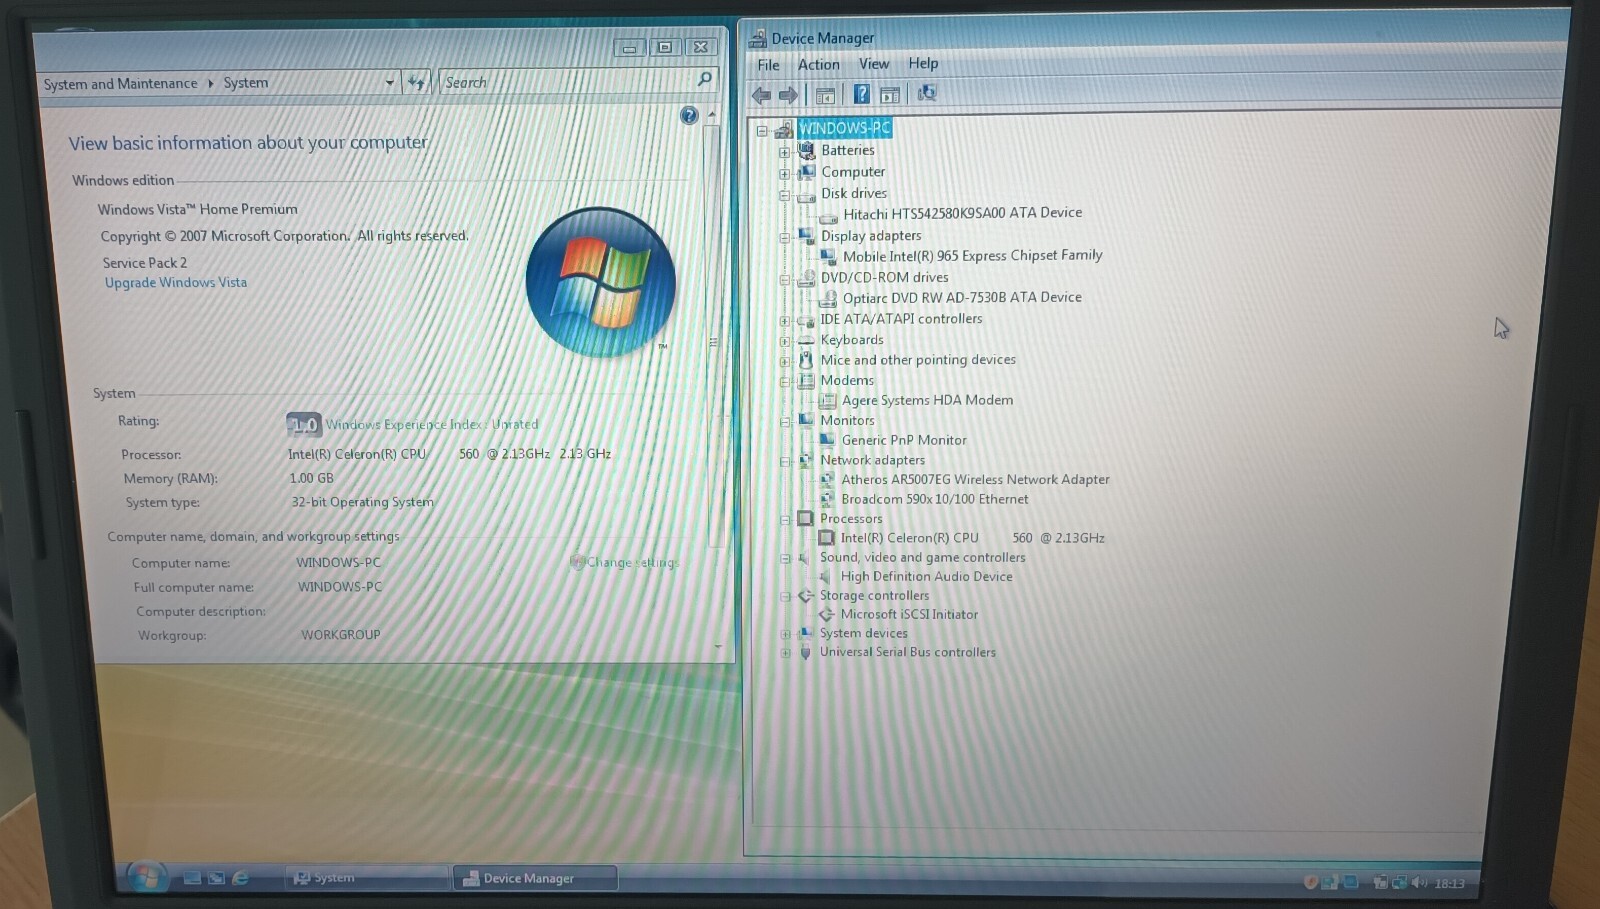Click System and Maintenance breadcrumb
Image resolution: width=1600 pixels, height=909 pixels.
point(120,84)
